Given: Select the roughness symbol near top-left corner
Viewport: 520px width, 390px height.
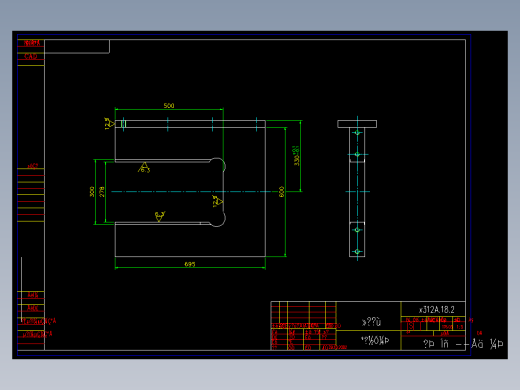Looking at the screenshot, I should (x=109, y=123).
